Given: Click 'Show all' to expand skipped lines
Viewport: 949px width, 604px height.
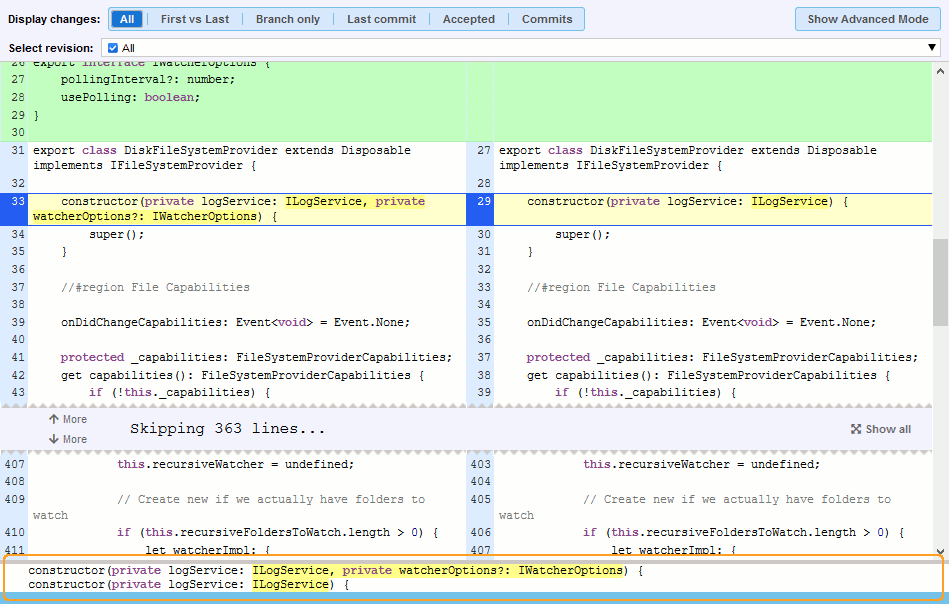Looking at the screenshot, I should (x=888, y=429).
